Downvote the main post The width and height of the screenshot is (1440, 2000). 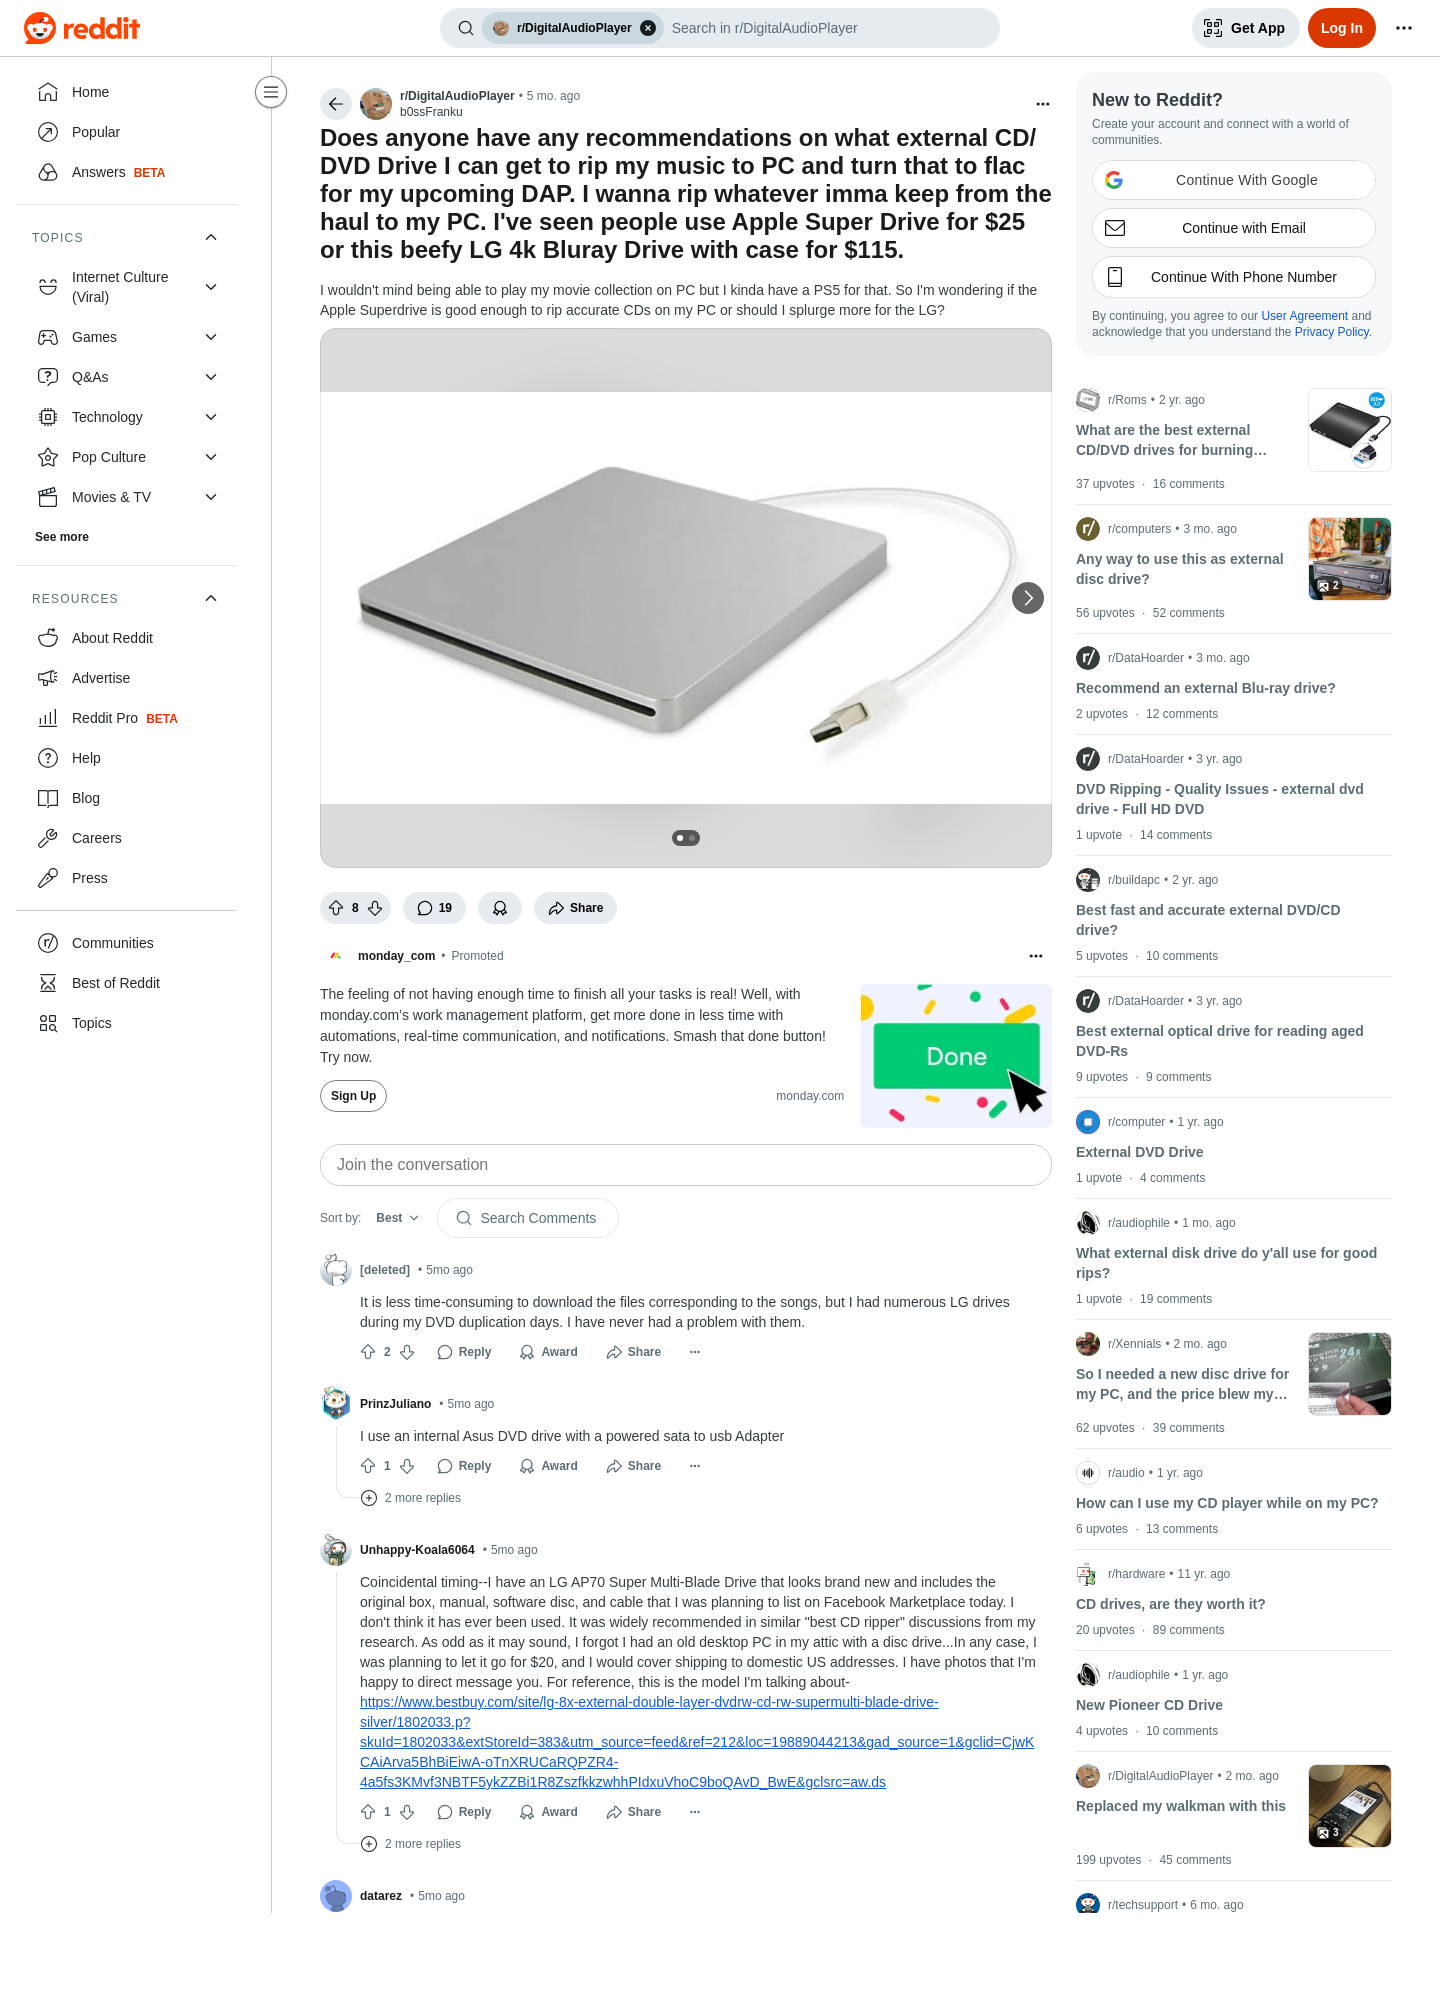375,908
